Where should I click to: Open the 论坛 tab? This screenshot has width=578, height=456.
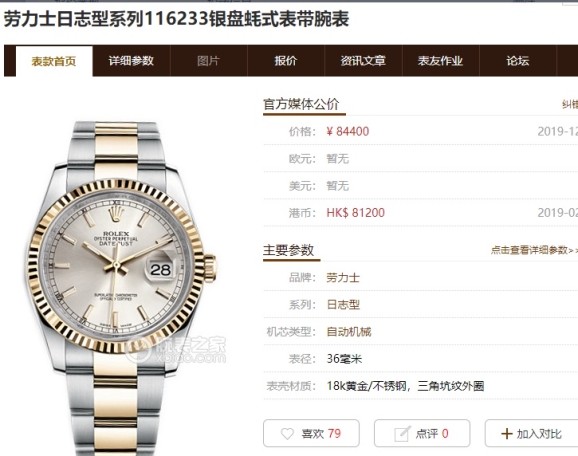coord(518,61)
